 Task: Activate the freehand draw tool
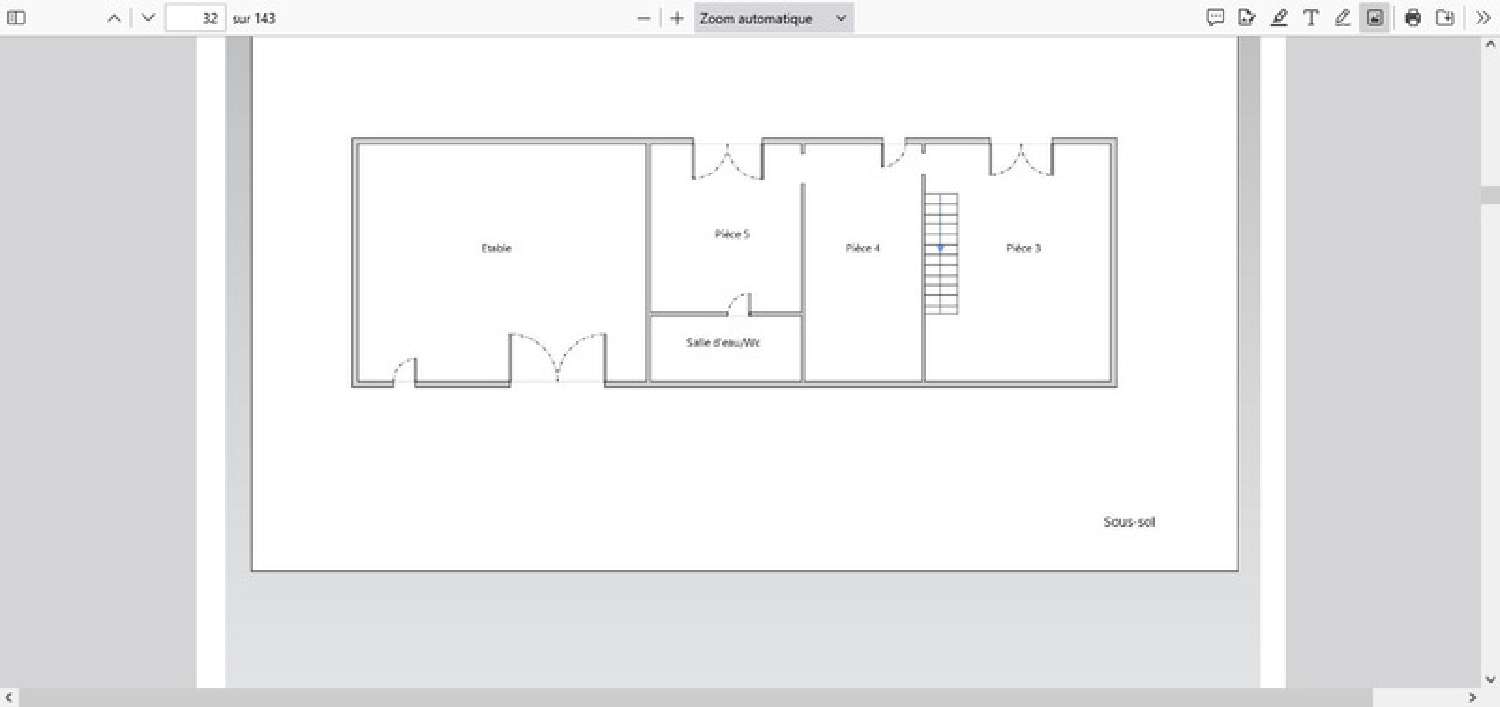(x=1342, y=18)
